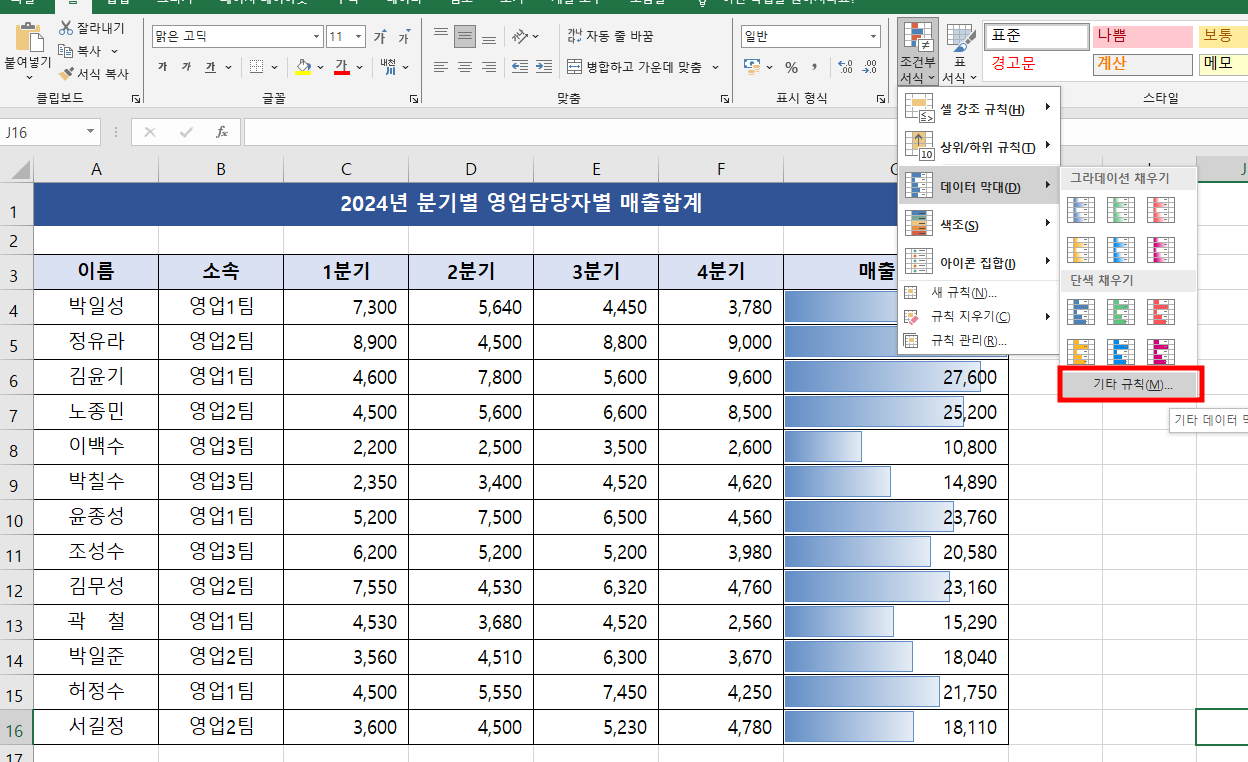Viewport: 1248px width, 762px height.
Task: Click in the formula bar input
Action: click(745, 132)
